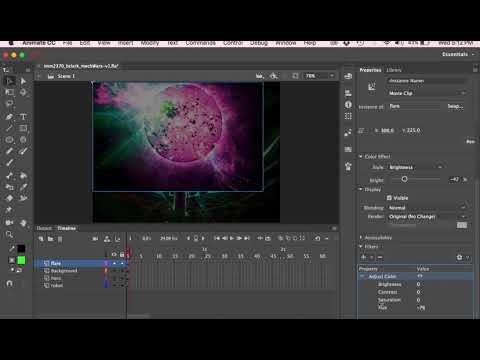Select the Pen tool
Screen dimensions: 480x360
(9, 117)
